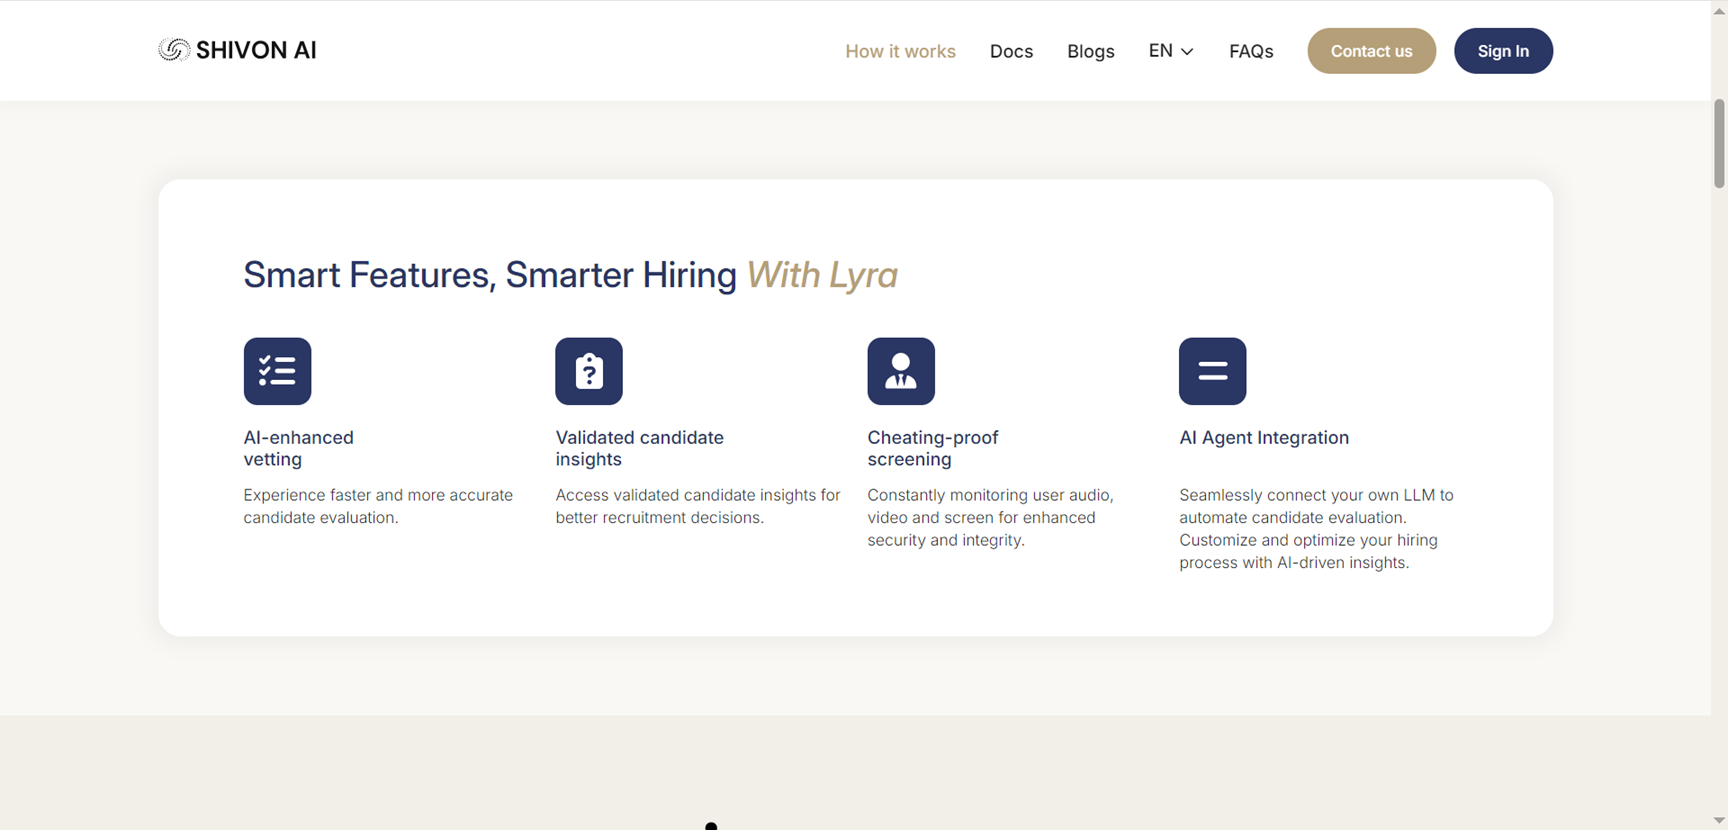This screenshot has height=830, width=1728.
Task: Open the How it works nav item
Action: pos(900,51)
